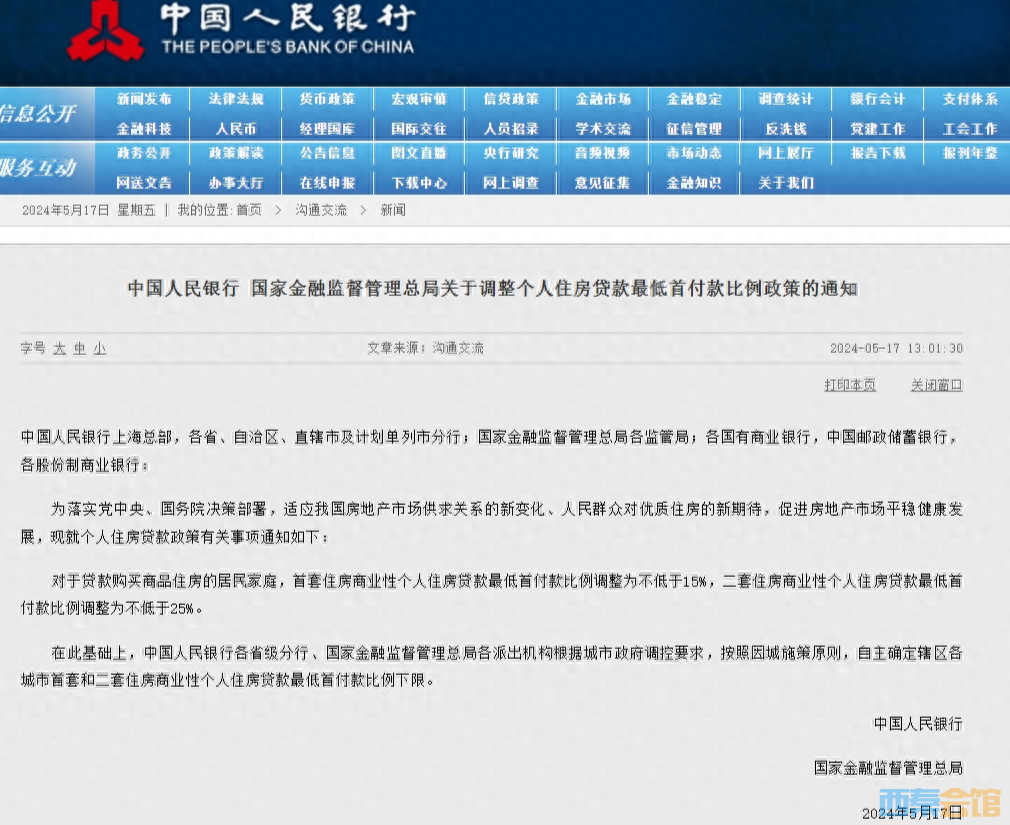Open the 新闻发布 menu item
The width and height of the screenshot is (1010, 825).
click(144, 99)
